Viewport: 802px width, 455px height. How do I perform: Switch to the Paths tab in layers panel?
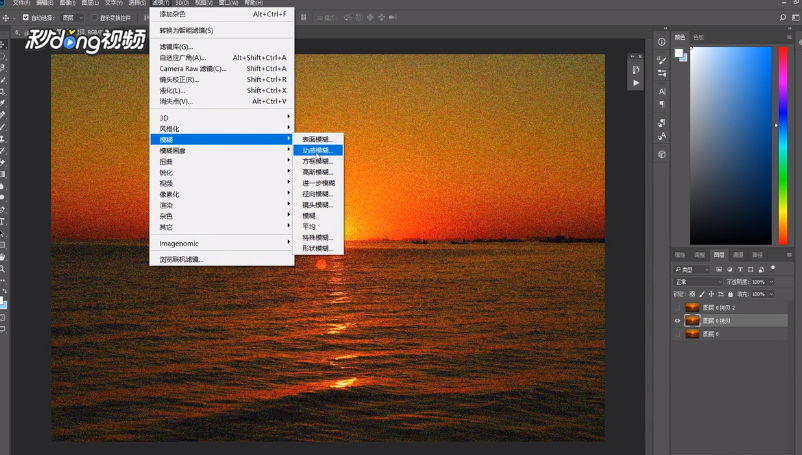click(x=758, y=255)
